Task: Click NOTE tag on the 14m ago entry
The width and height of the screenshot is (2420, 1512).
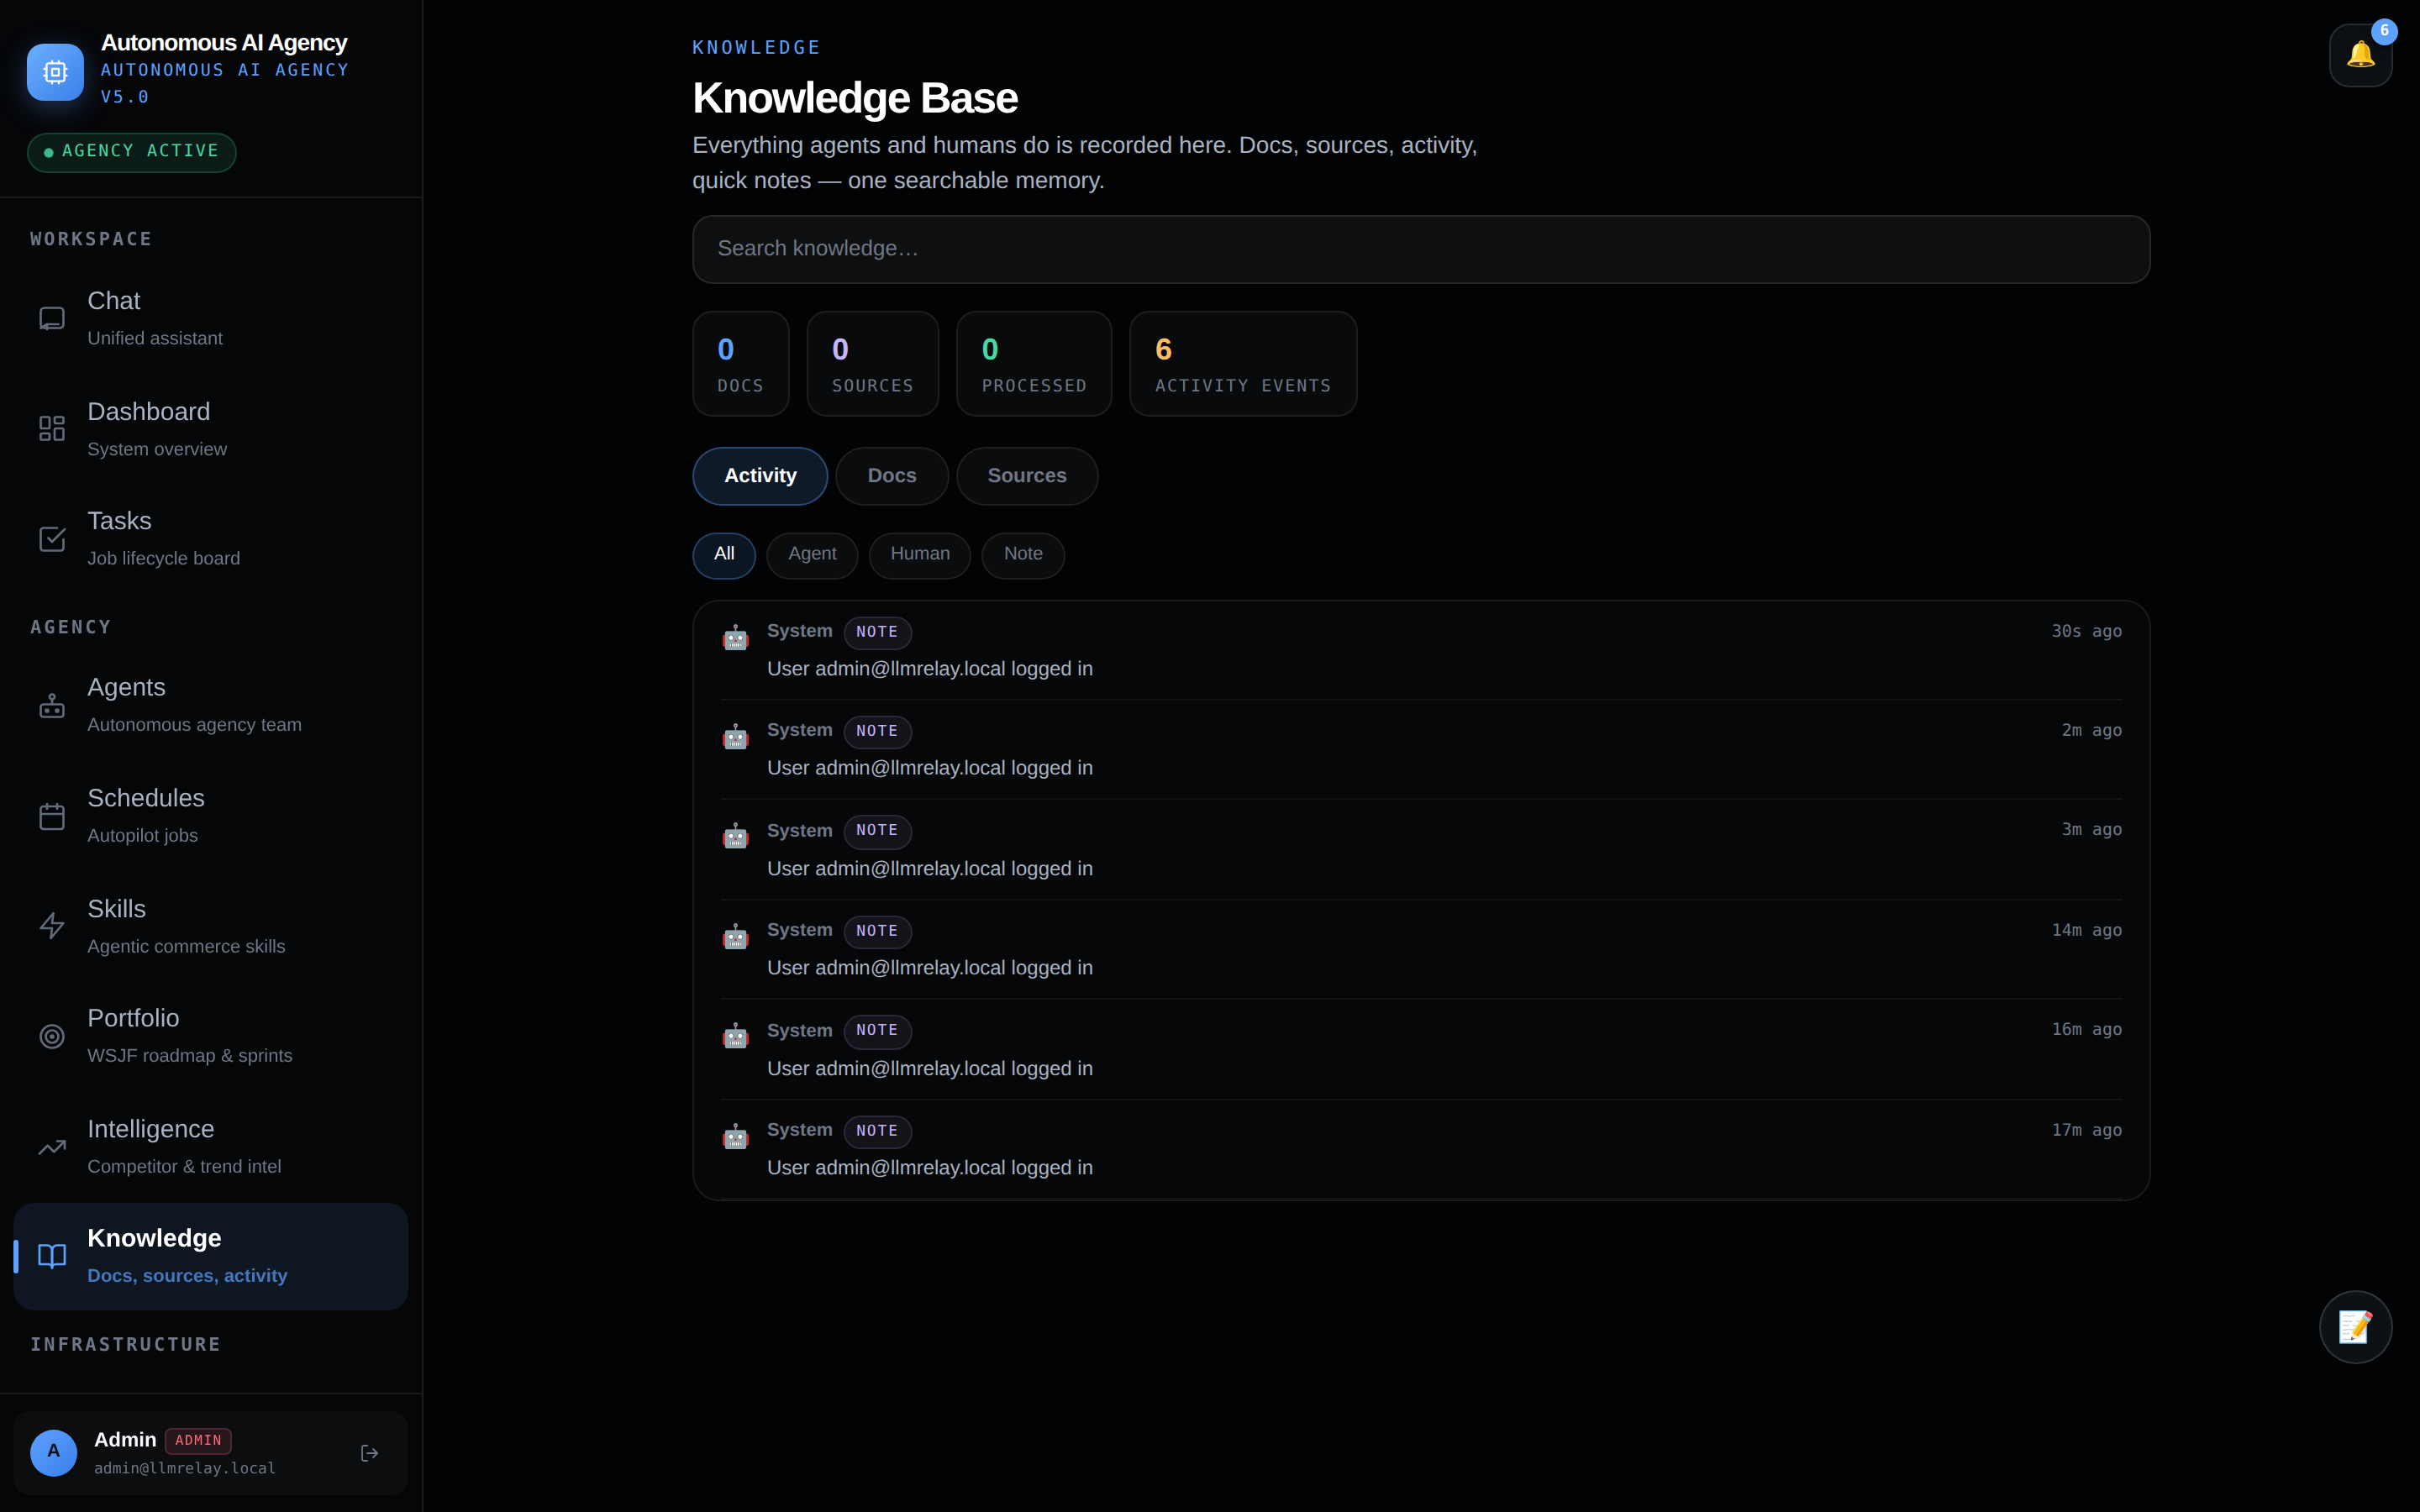Action: (x=877, y=931)
